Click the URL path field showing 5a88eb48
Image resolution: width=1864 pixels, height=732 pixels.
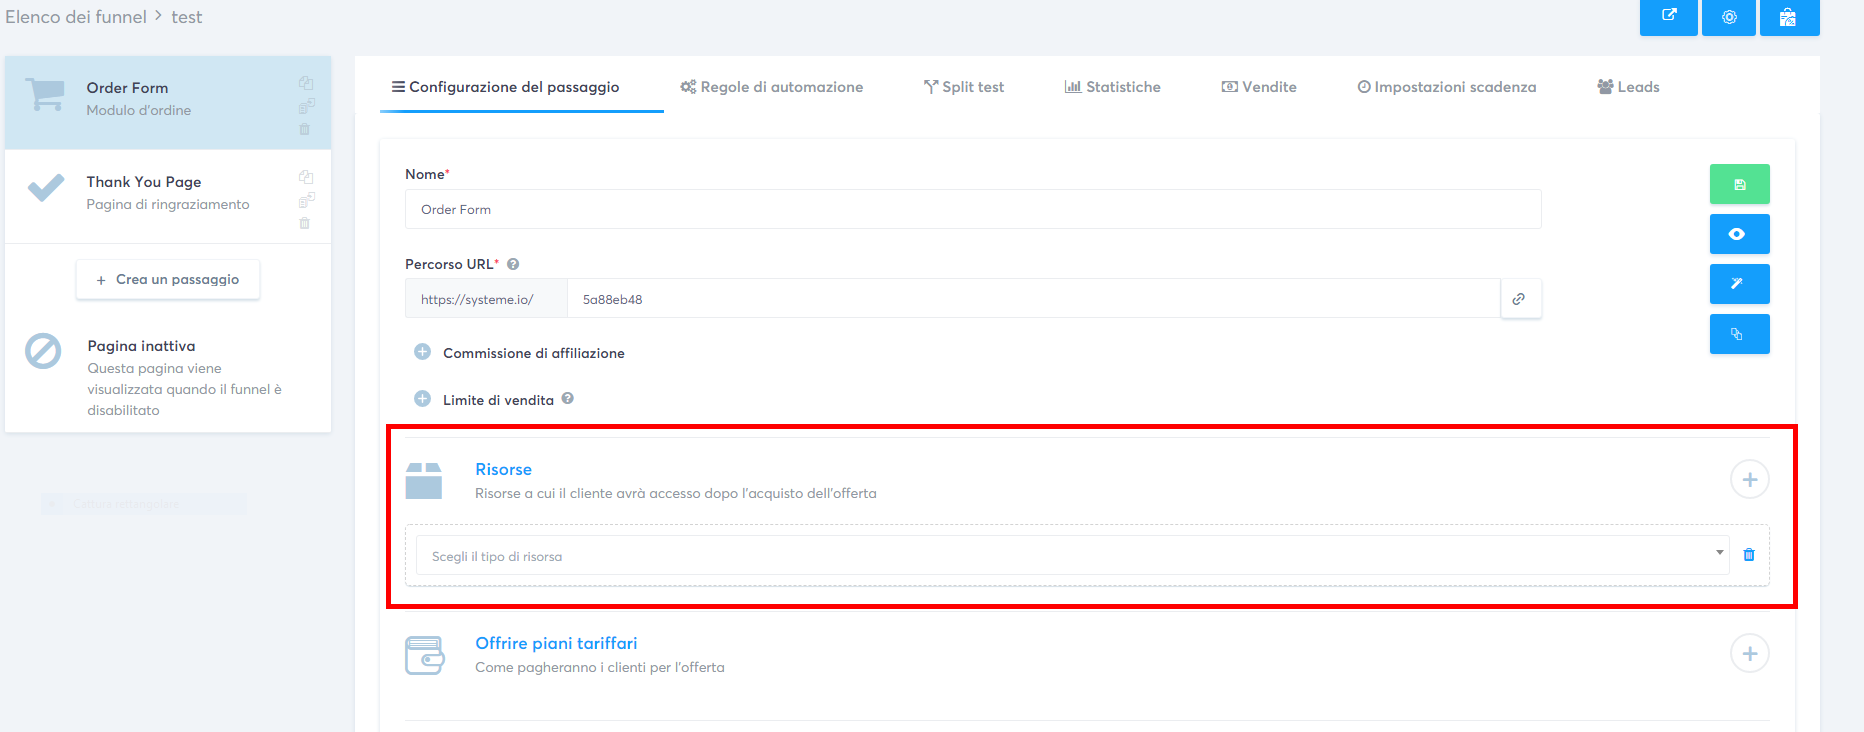[x=1034, y=299]
